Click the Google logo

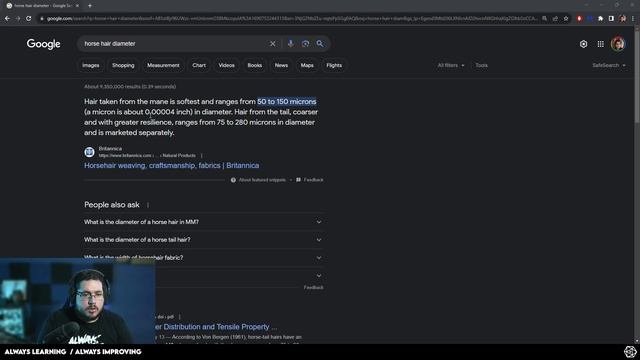44,44
